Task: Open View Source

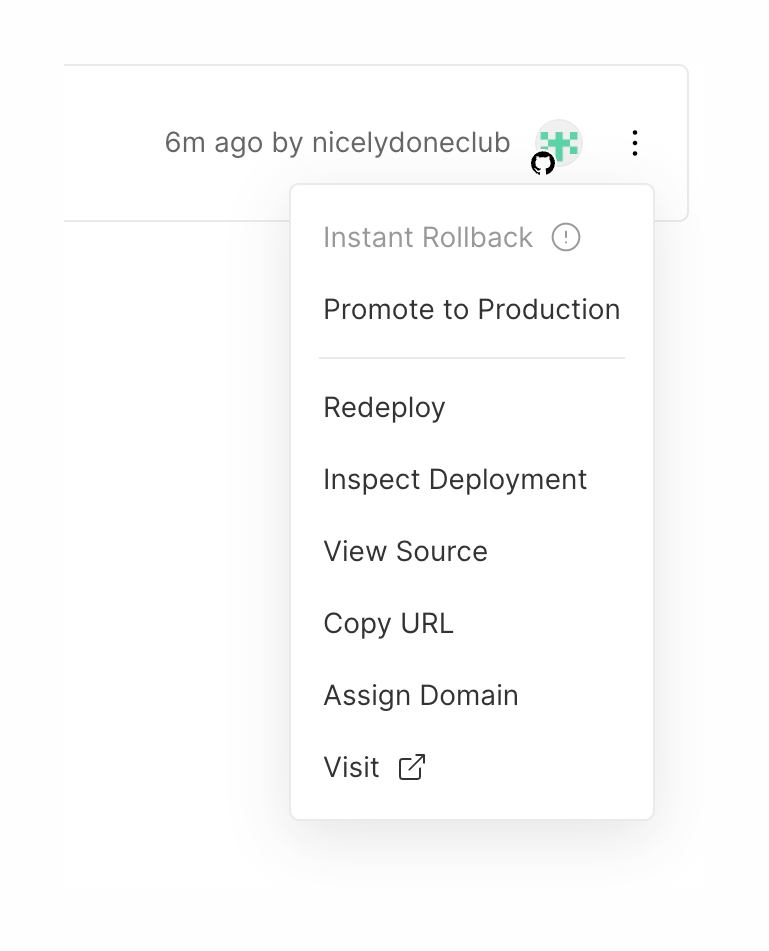Action: tap(404, 551)
